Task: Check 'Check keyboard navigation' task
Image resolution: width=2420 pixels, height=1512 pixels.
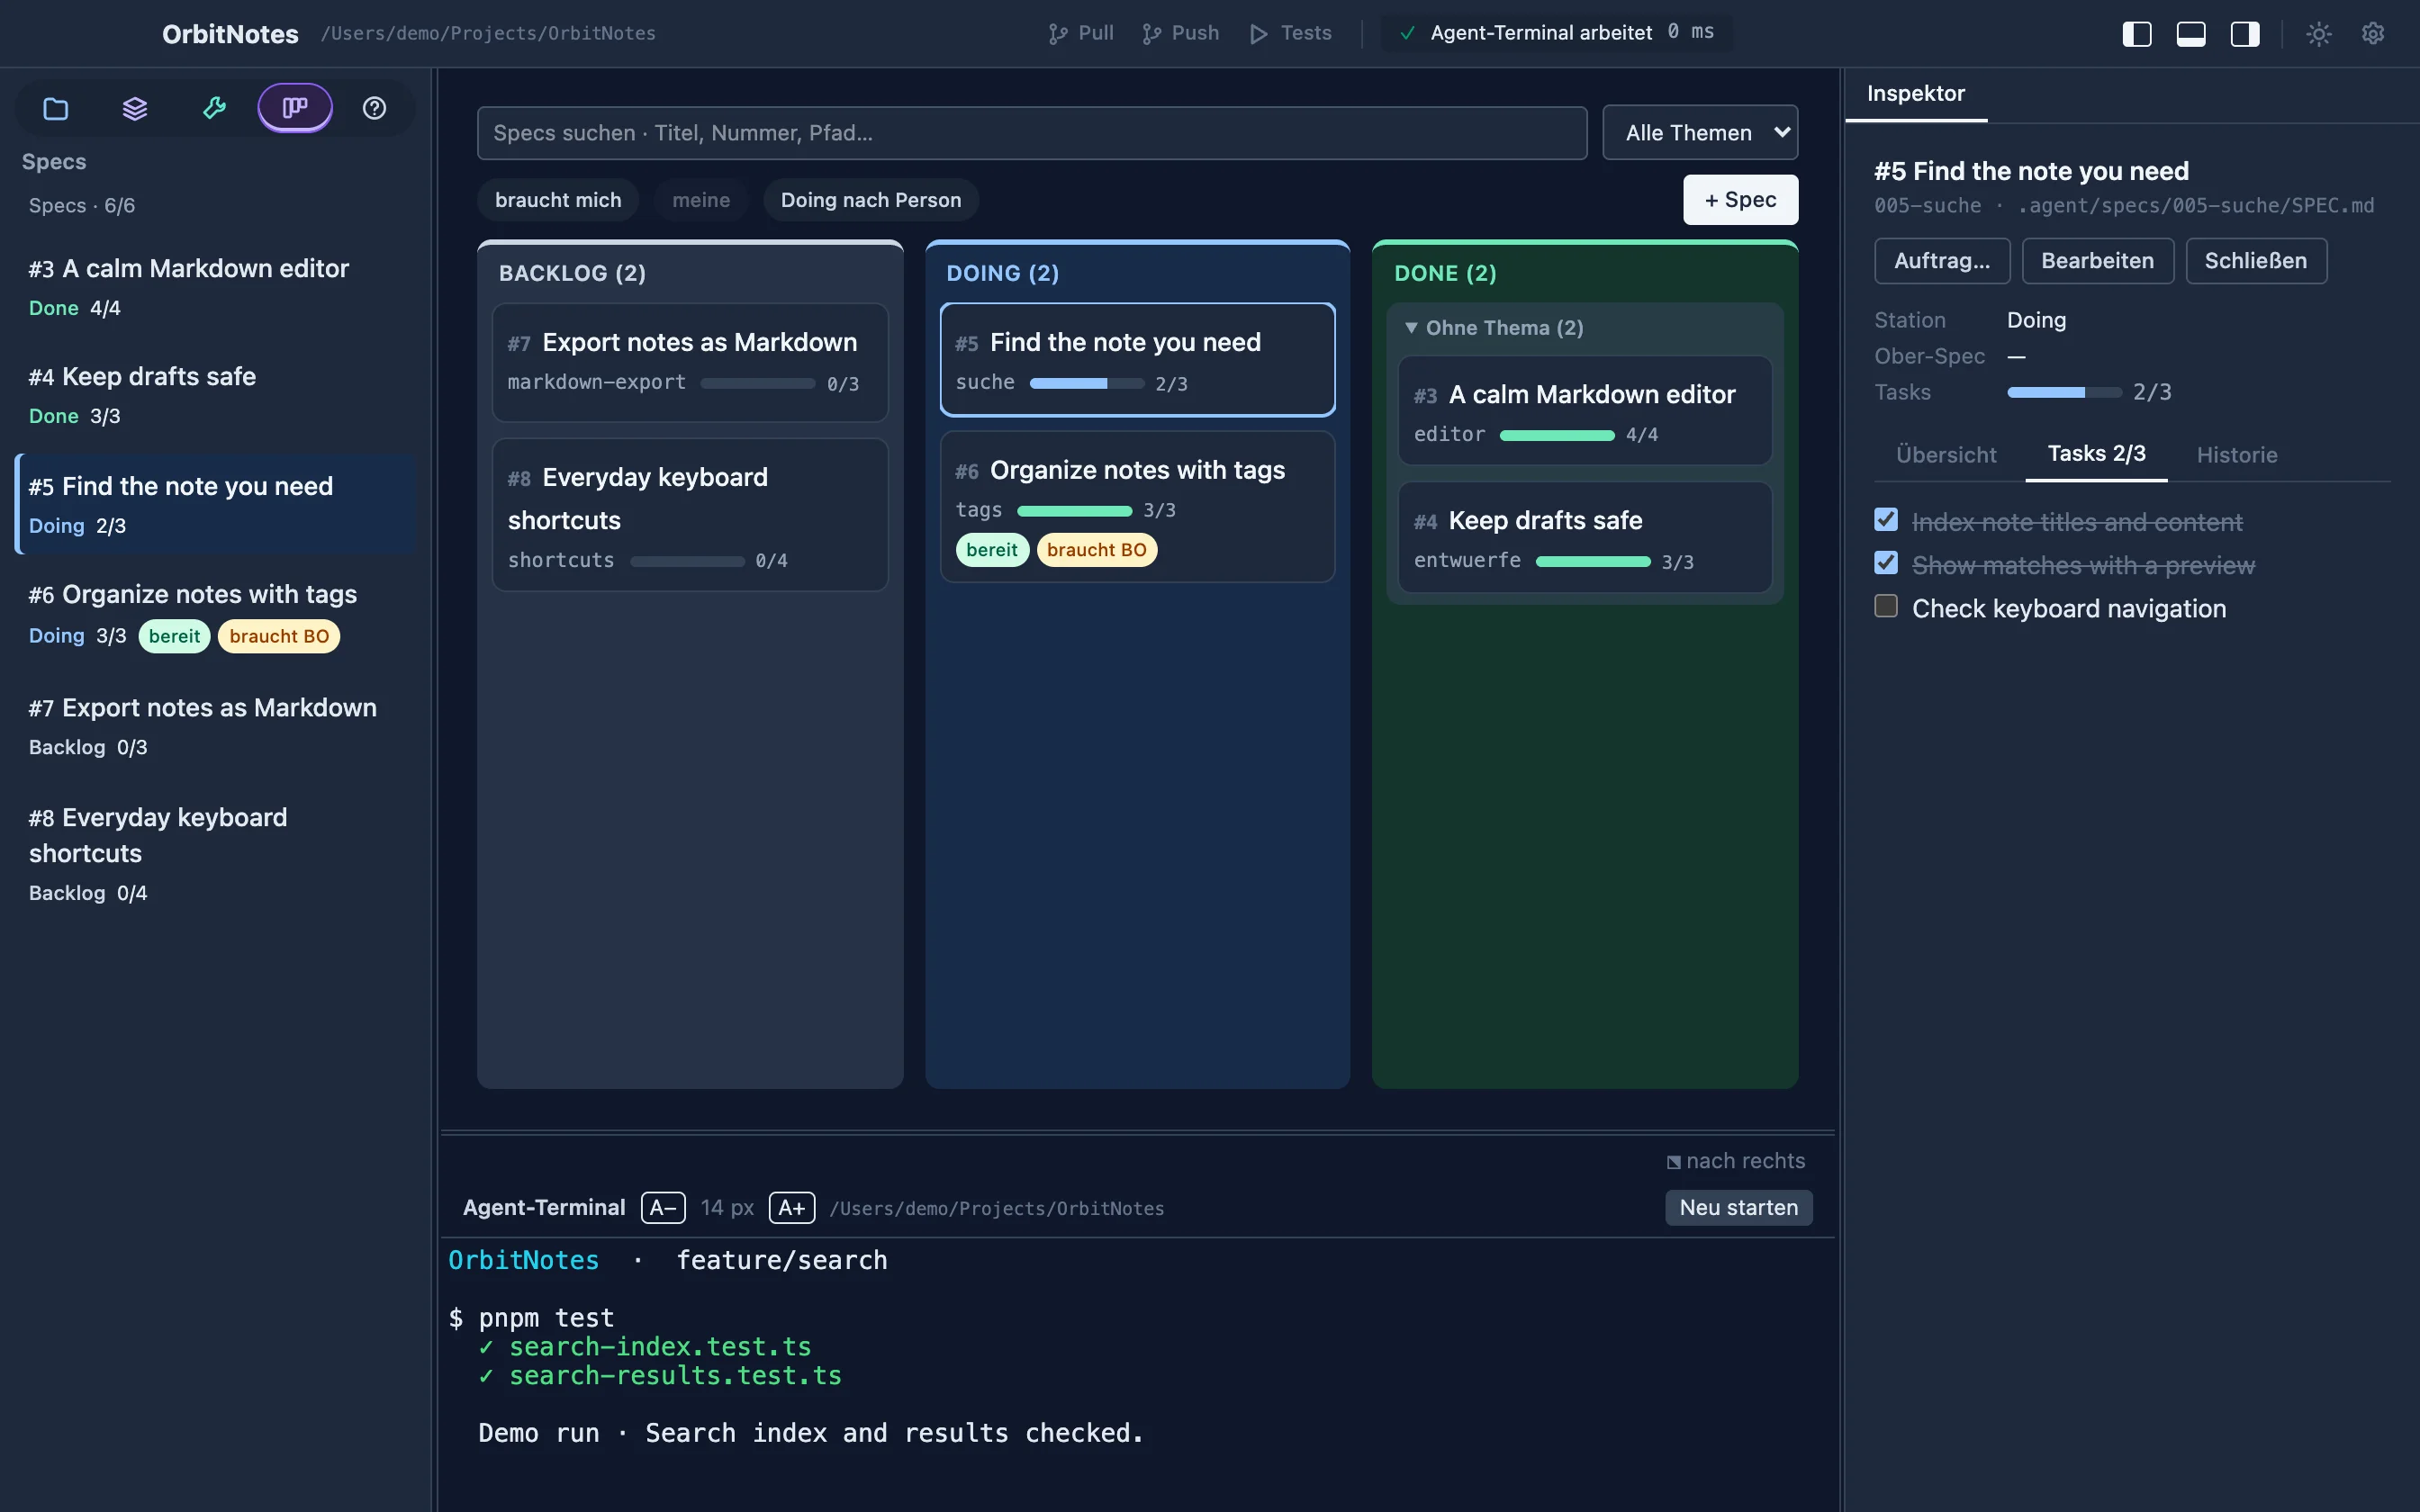Action: (1886, 606)
